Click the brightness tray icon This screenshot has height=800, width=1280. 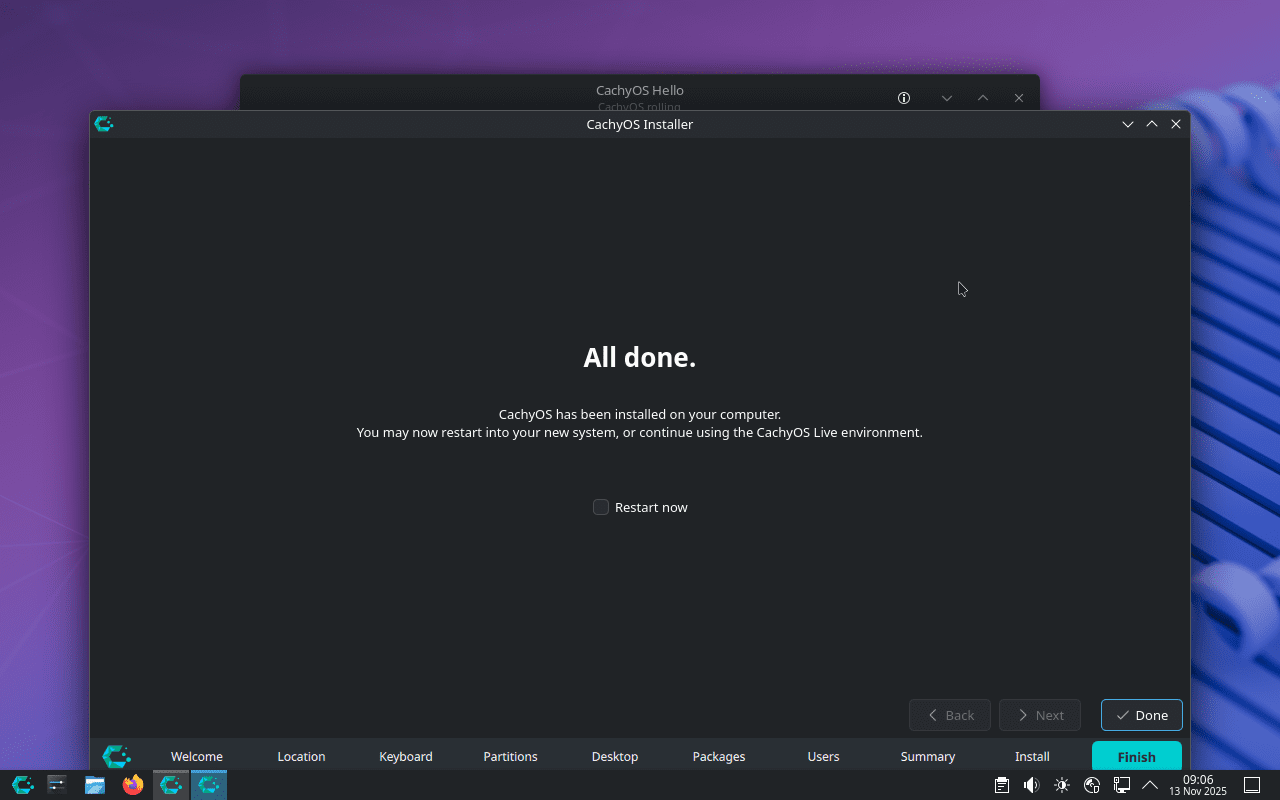click(1061, 785)
